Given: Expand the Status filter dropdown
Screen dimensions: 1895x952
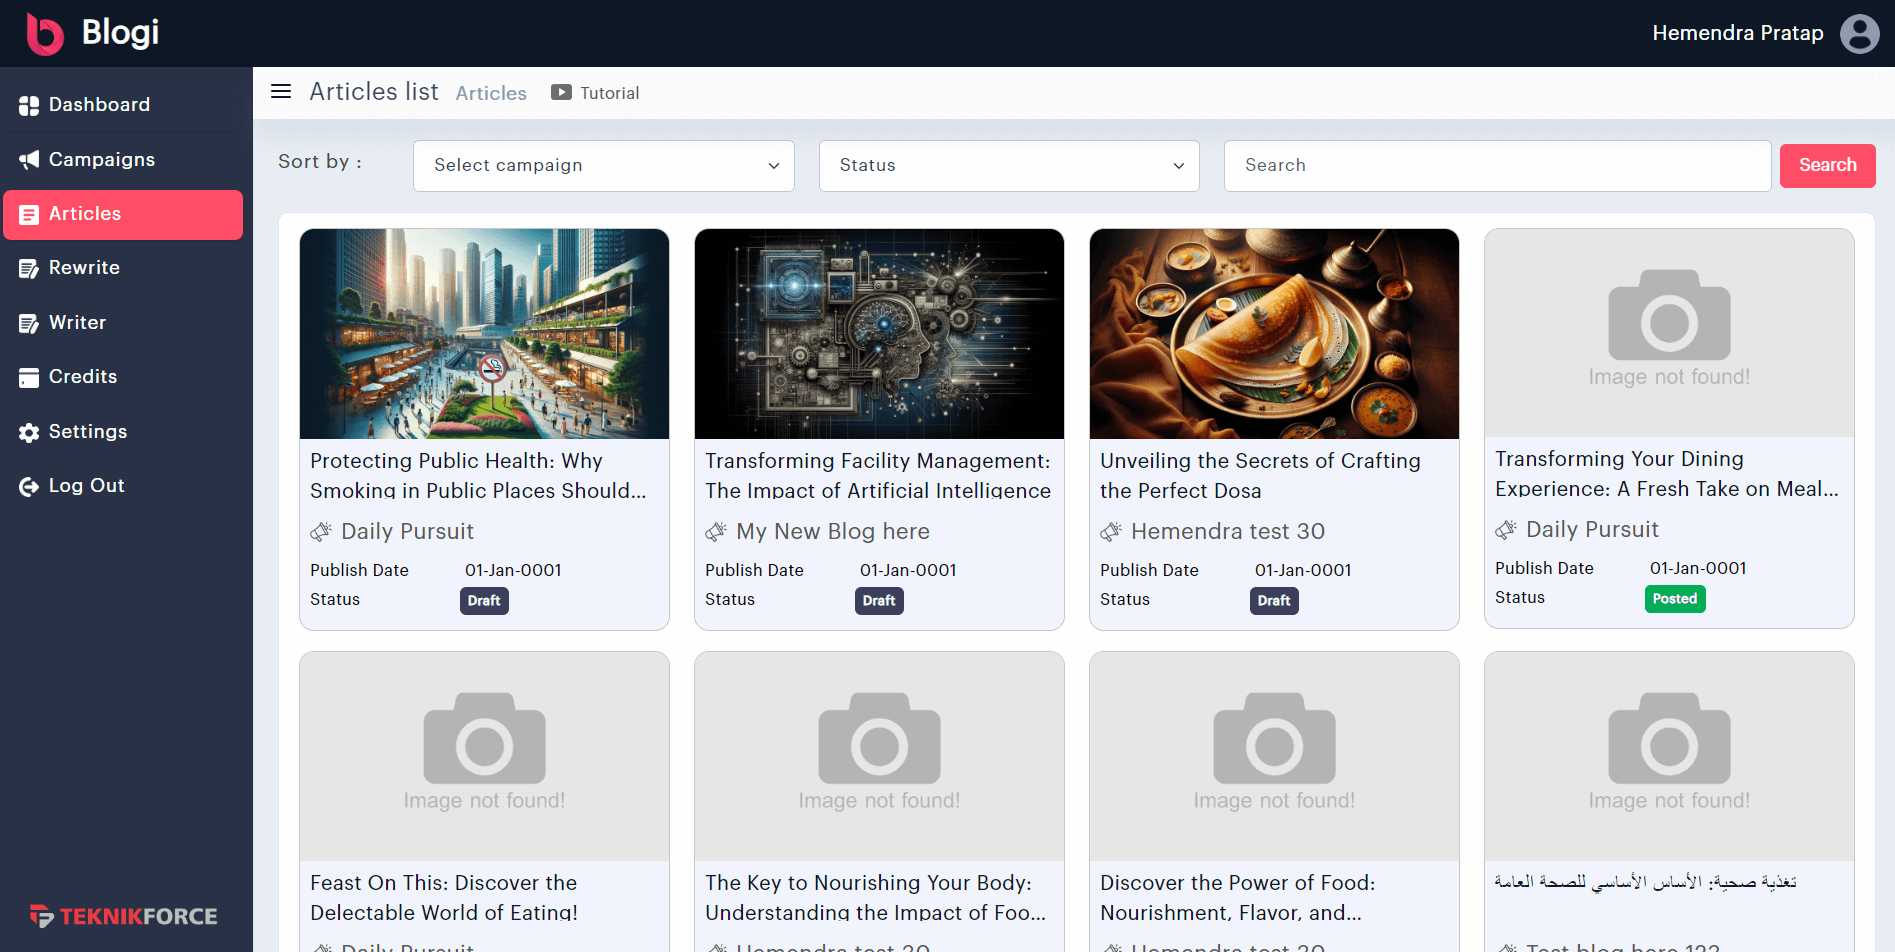Looking at the screenshot, I should (x=1009, y=166).
